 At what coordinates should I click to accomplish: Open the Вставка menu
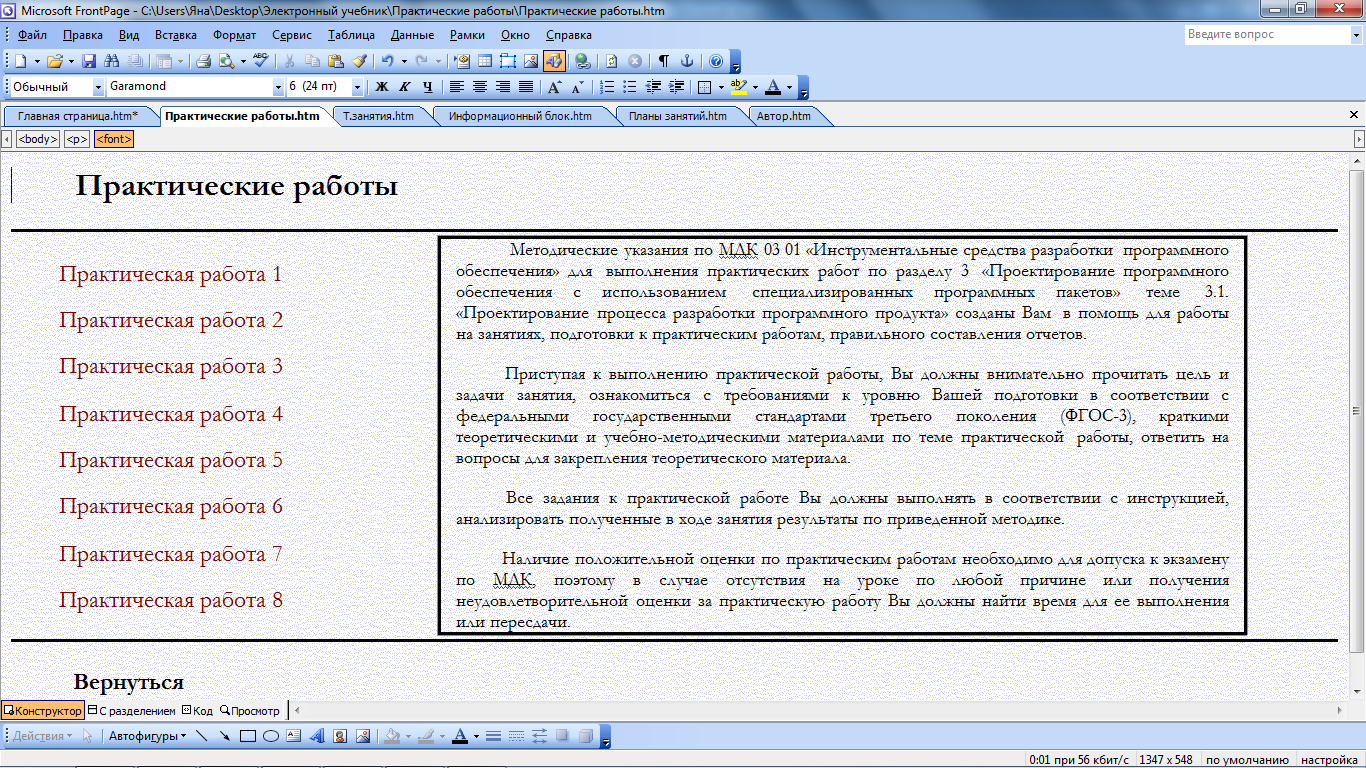176,34
